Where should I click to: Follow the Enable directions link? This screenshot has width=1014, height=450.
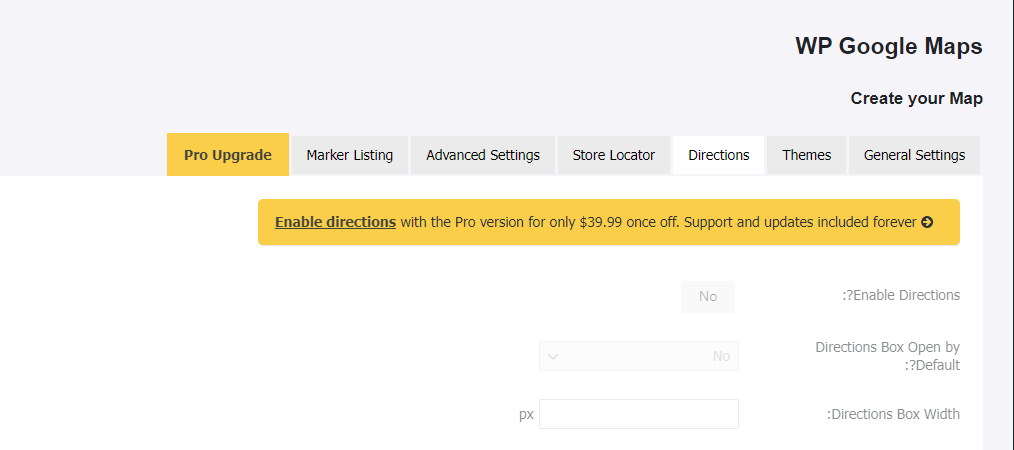(x=335, y=222)
